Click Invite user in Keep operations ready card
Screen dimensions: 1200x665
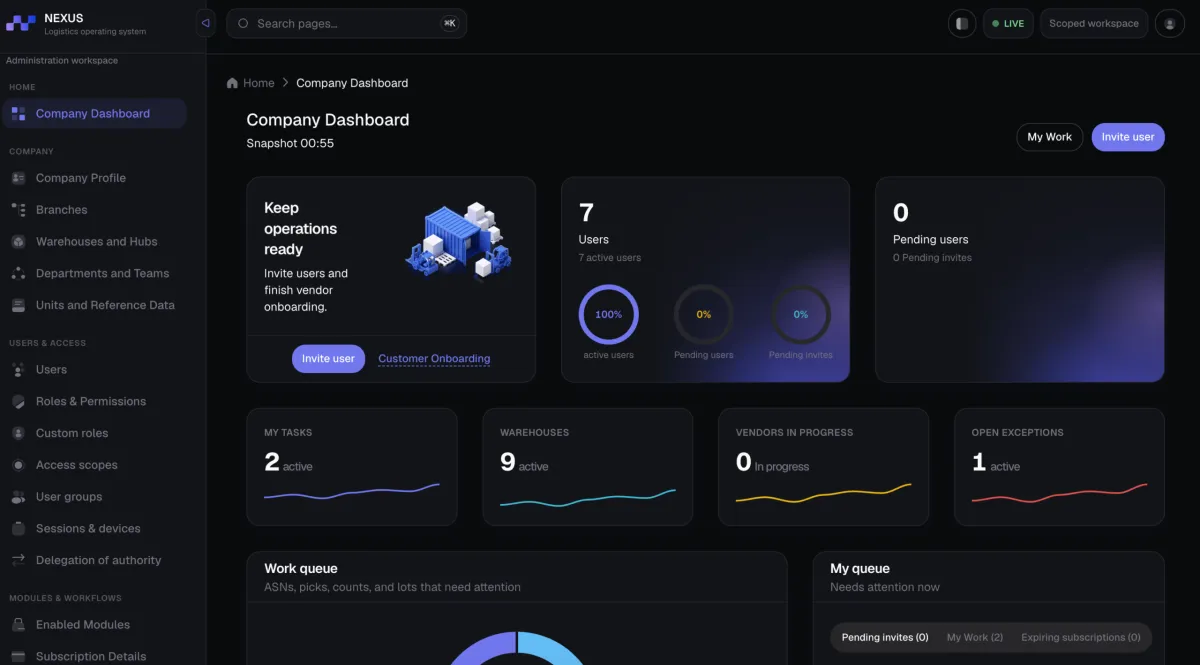click(x=328, y=358)
